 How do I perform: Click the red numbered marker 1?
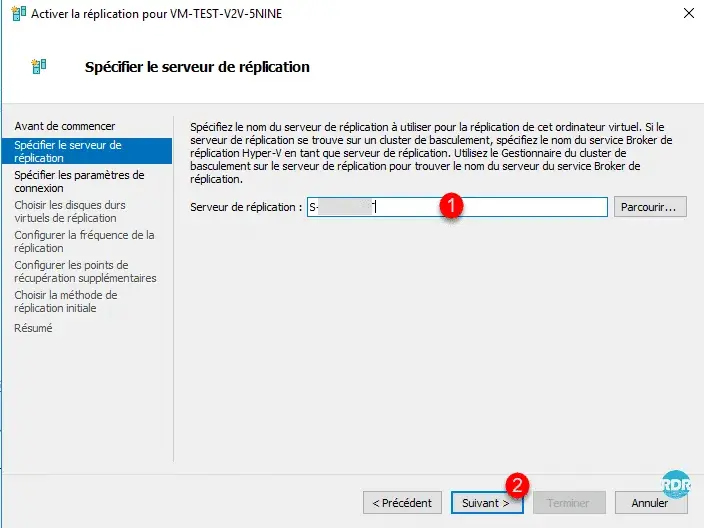452,203
